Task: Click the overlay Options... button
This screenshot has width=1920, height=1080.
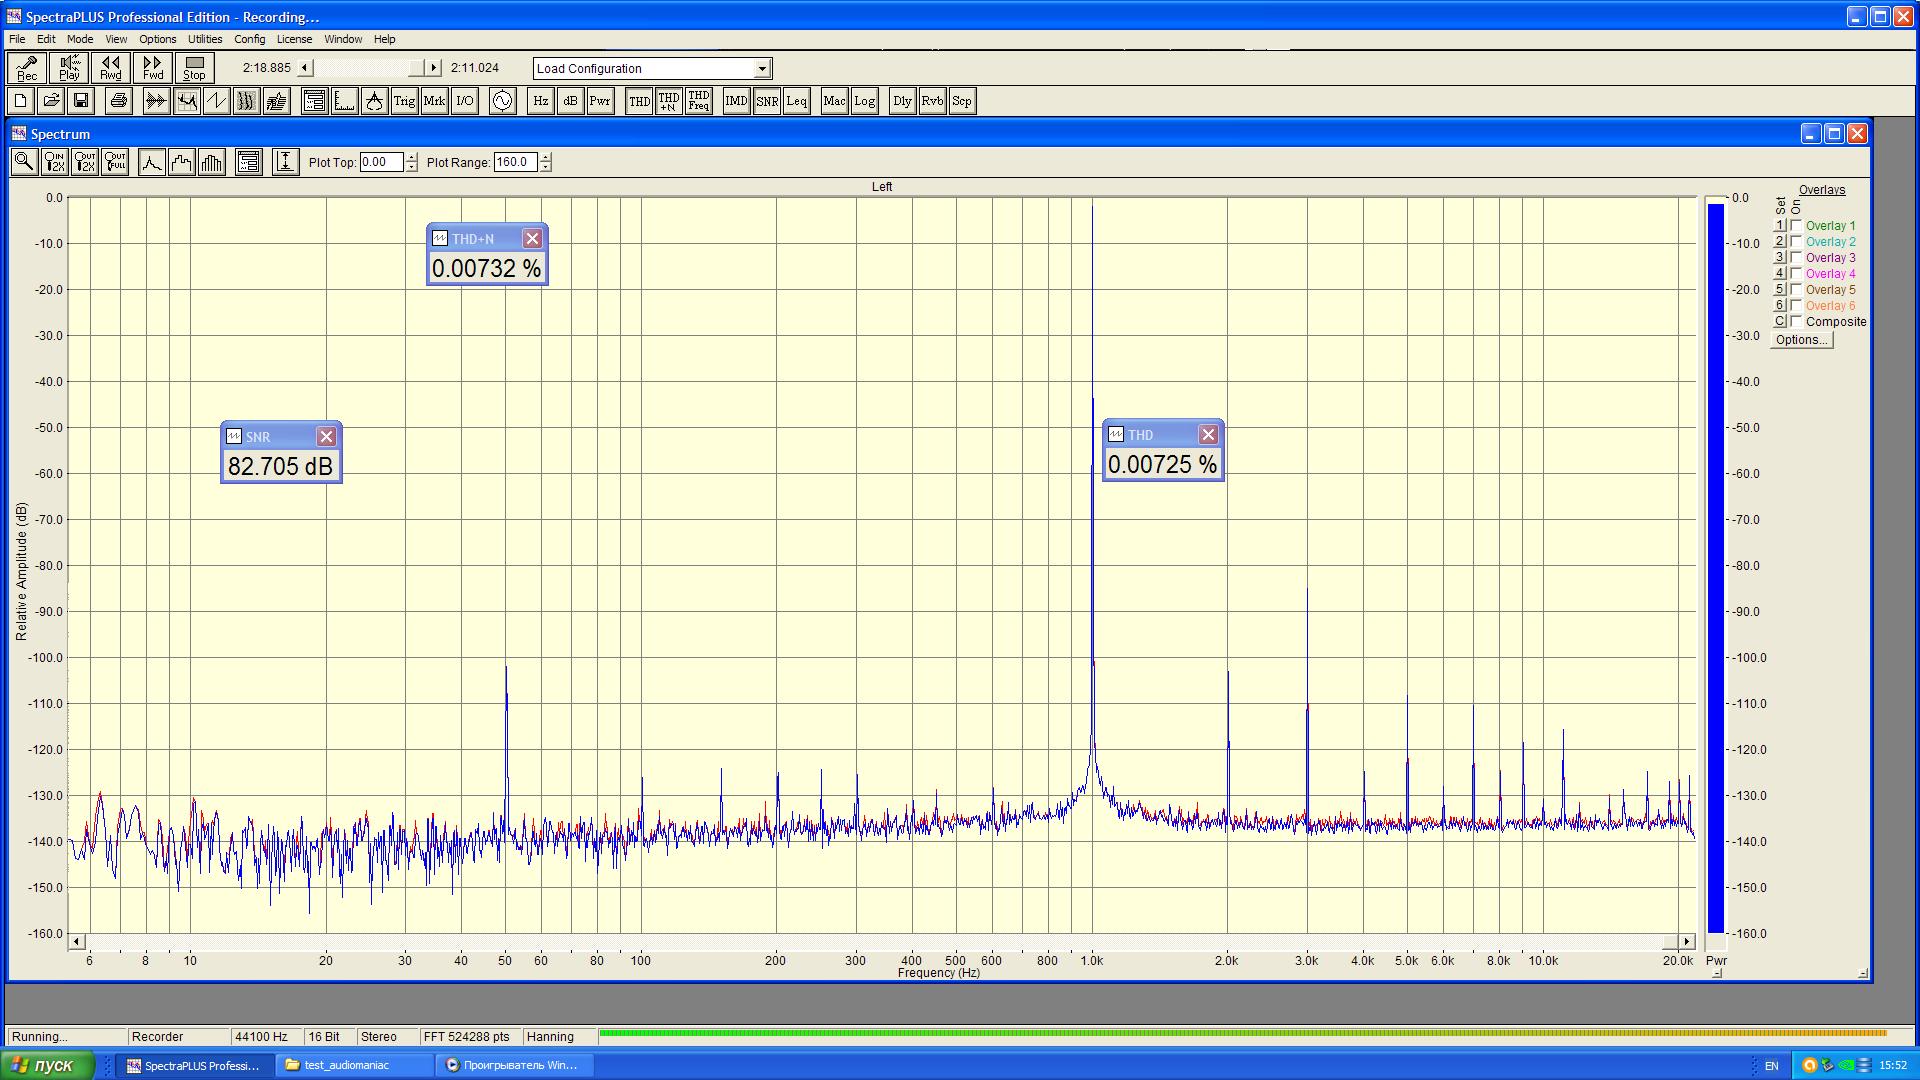Action: pos(1801,340)
